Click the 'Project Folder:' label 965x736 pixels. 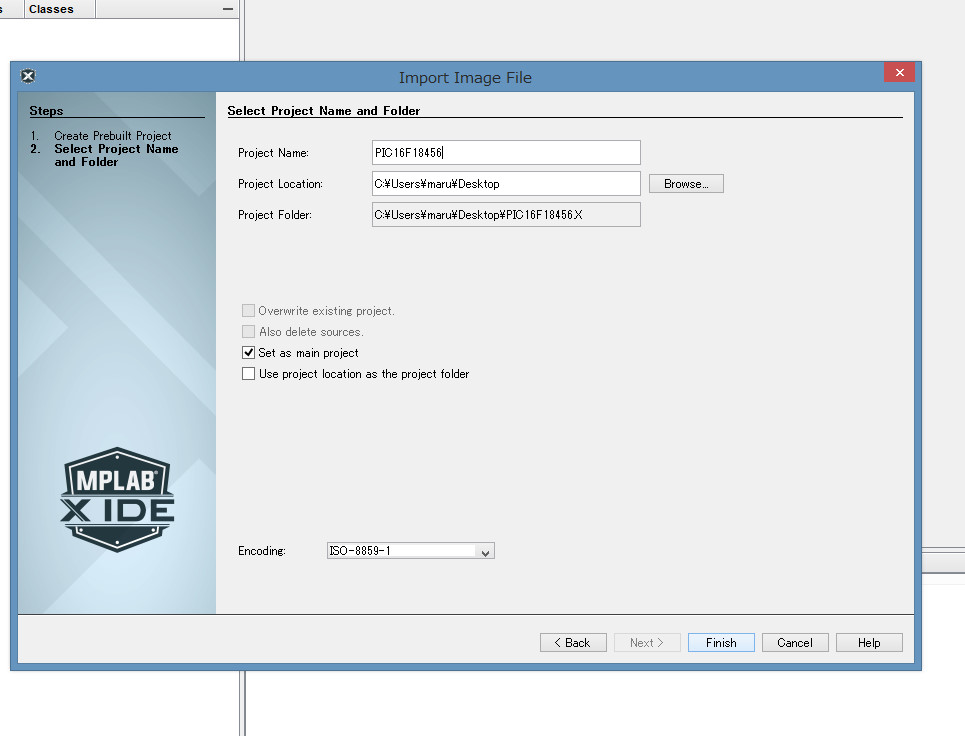tap(274, 215)
